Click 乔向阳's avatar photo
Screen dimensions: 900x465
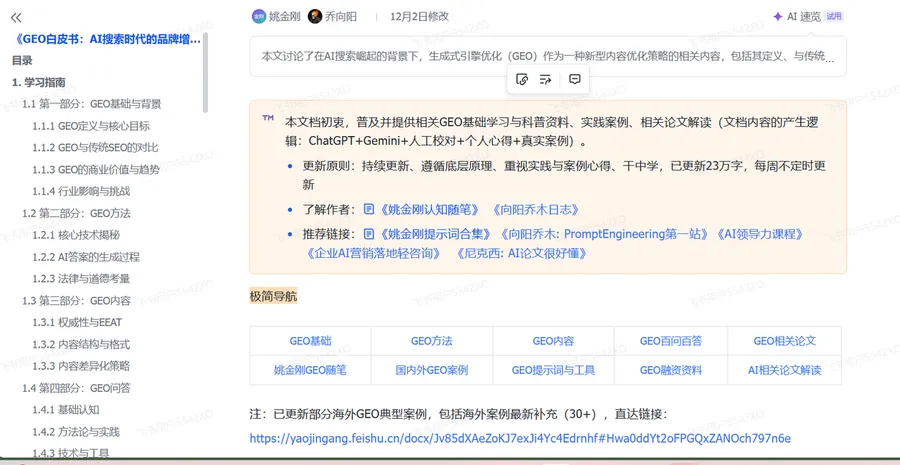point(315,17)
